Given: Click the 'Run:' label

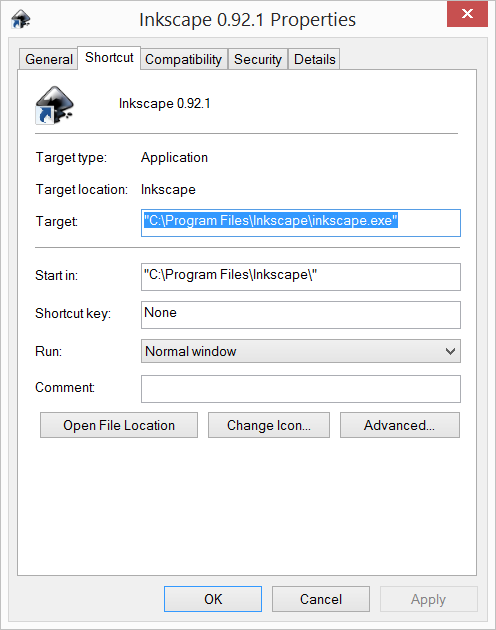Looking at the screenshot, I should pyautogui.click(x=49, y=351).
